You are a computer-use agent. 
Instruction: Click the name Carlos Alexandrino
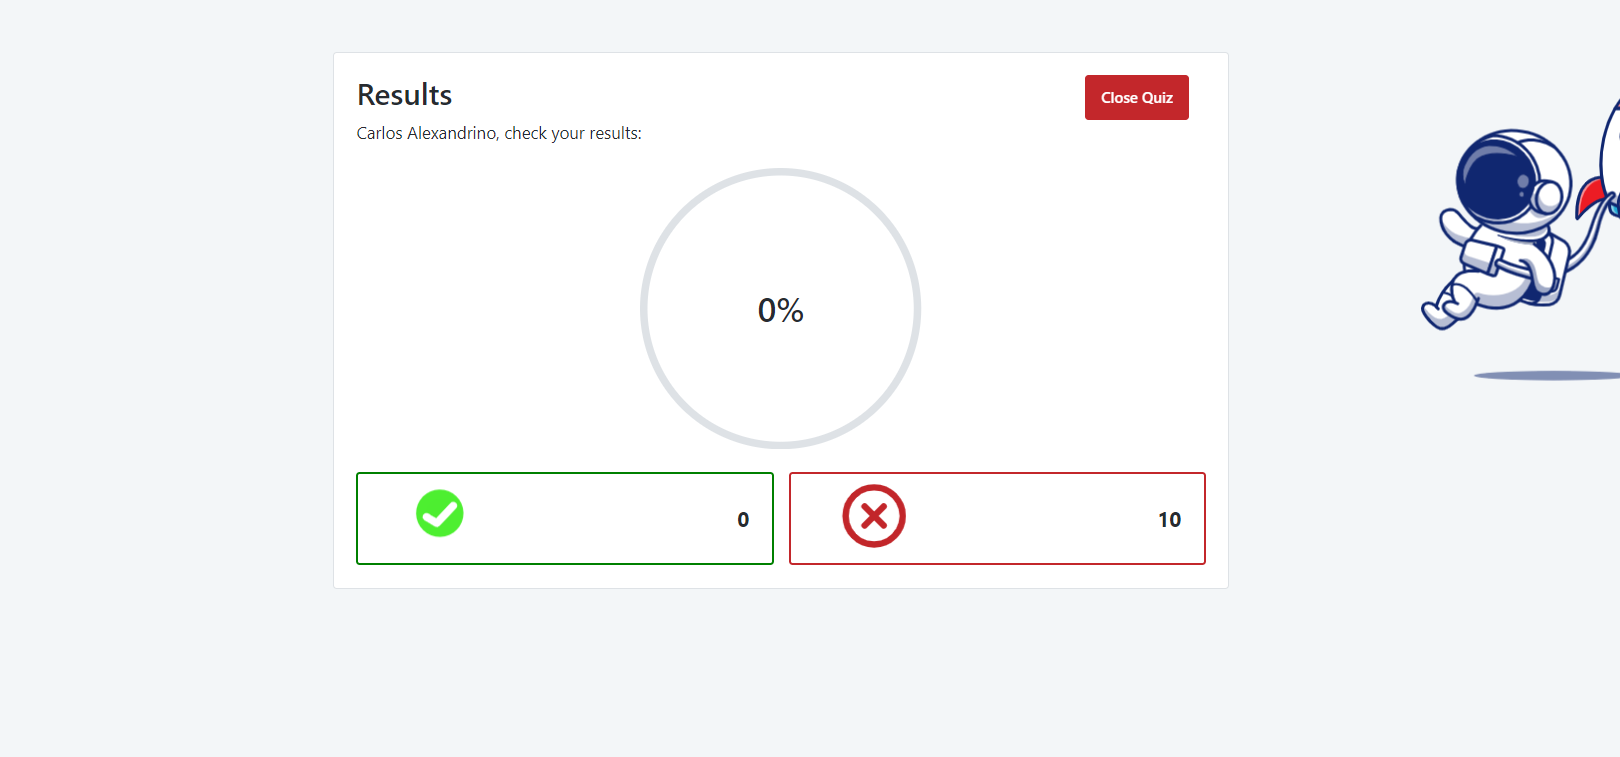point(426,134)
